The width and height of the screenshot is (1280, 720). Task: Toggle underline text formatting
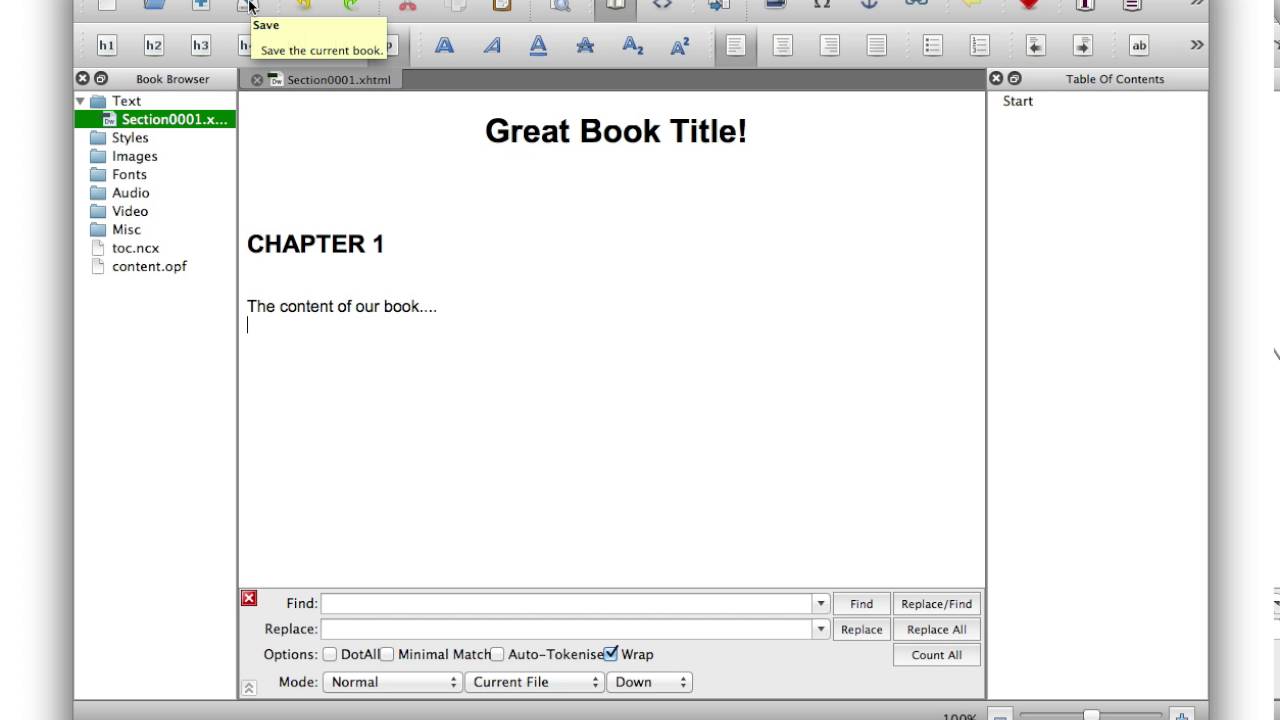click(x=538, y=45)
